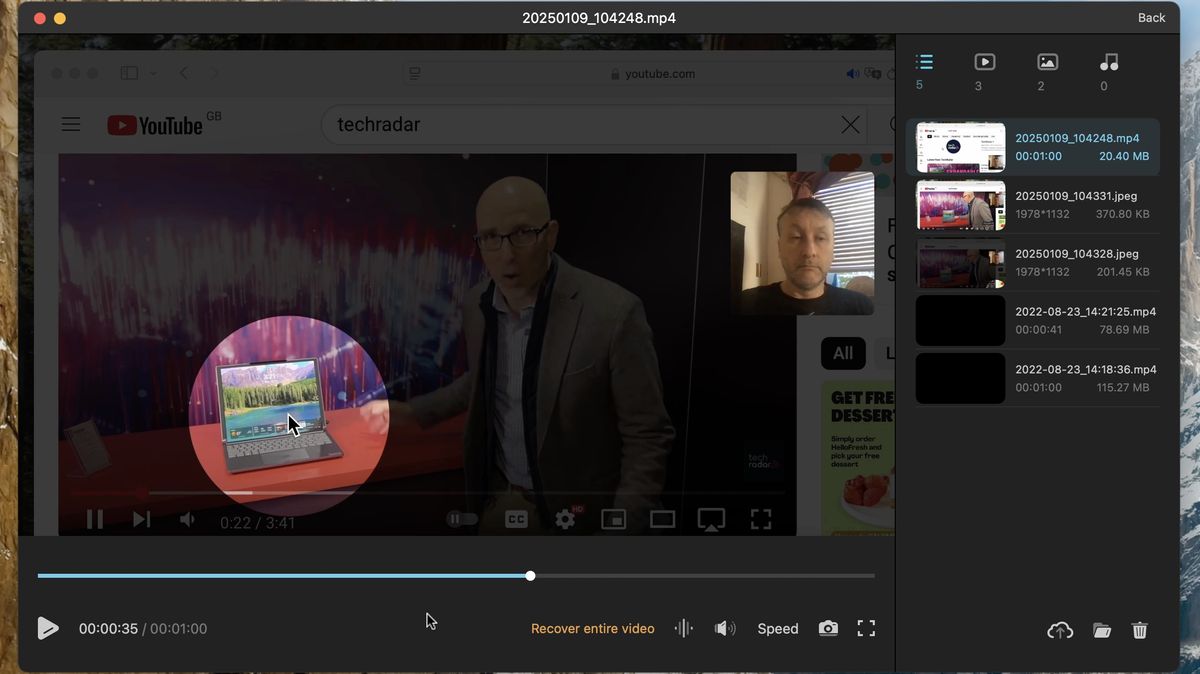Select the Audio filter icon showing 0

(x=1108, y=62)
